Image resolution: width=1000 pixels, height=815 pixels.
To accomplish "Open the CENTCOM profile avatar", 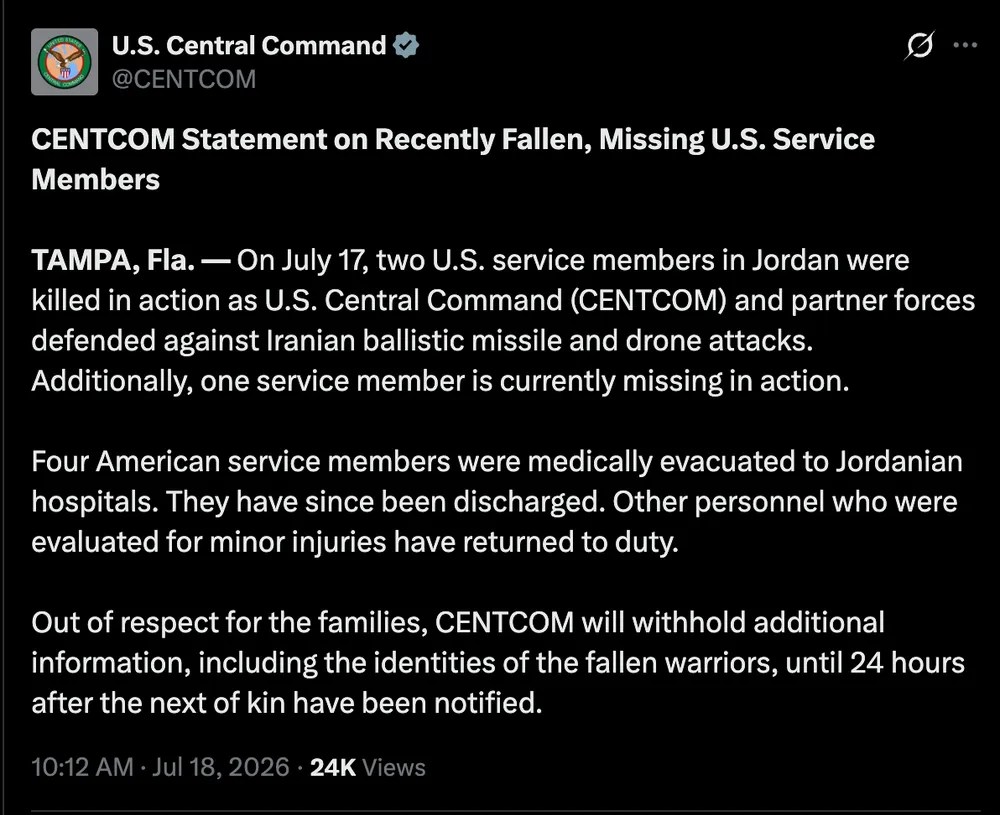I will click(64, 62).
